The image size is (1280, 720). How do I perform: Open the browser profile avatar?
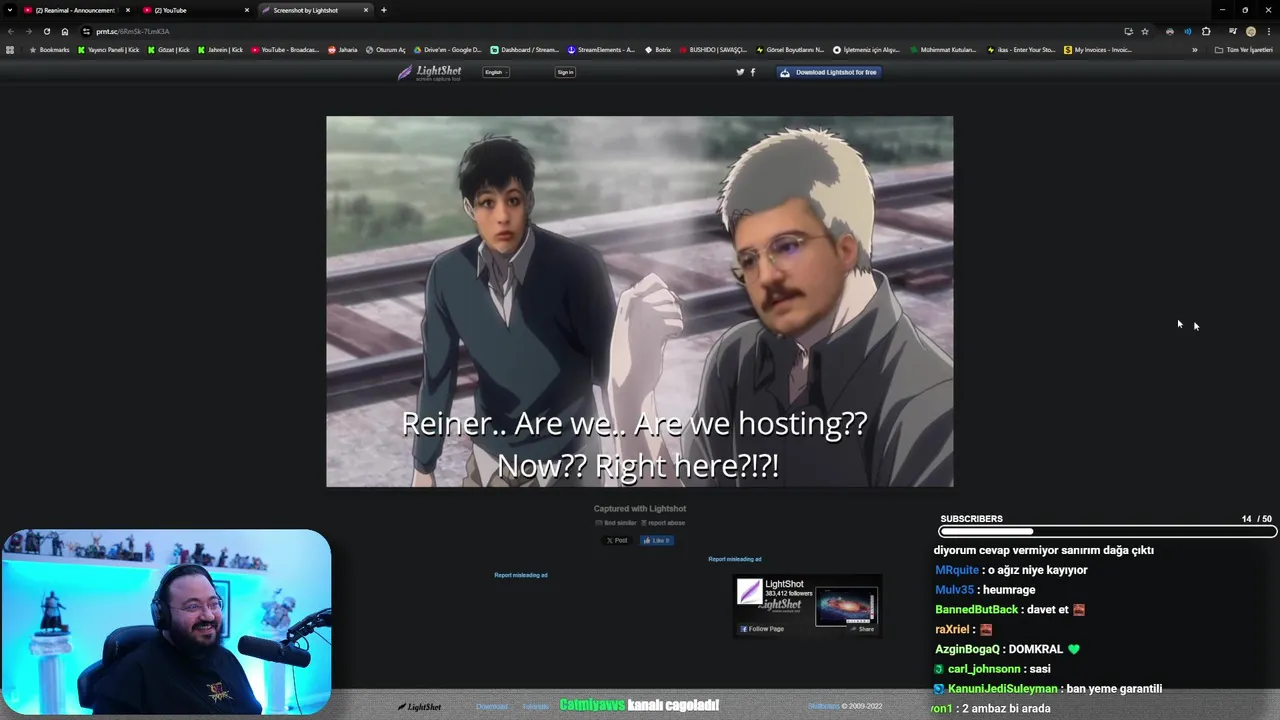pyautogui.click(x=1251, y=31)
